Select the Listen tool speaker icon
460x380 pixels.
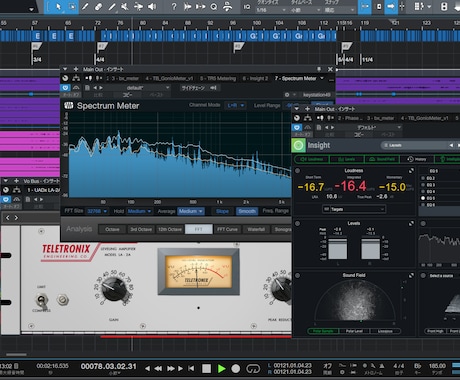pyautogui.click(x=152, y=6)
